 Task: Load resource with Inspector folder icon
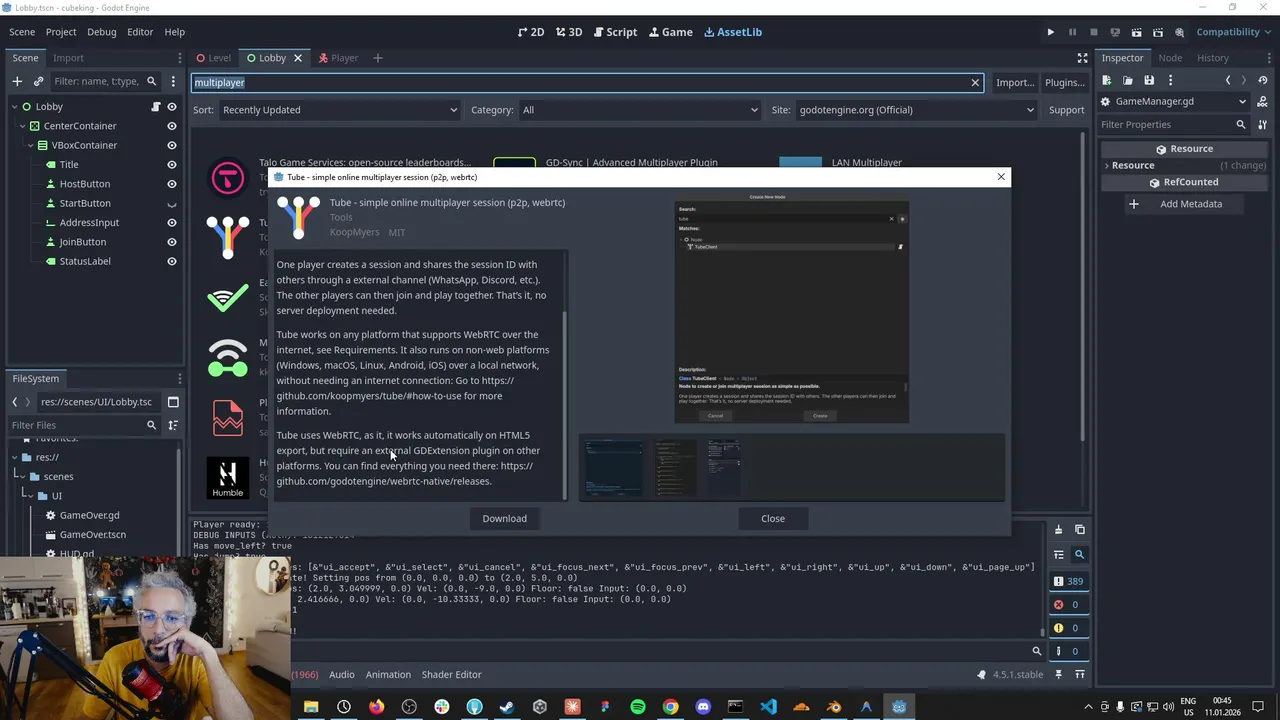pos(1128,80)
